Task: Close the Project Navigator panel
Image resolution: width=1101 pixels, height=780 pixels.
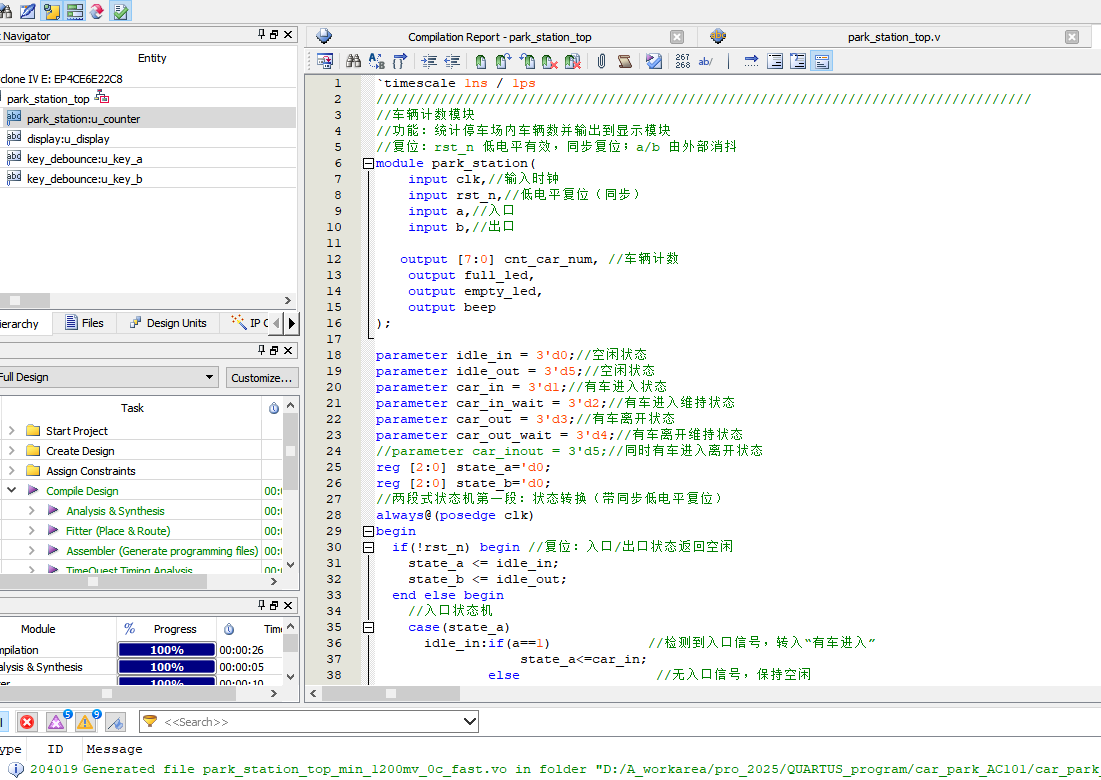Action: click(x=288, y=34)
